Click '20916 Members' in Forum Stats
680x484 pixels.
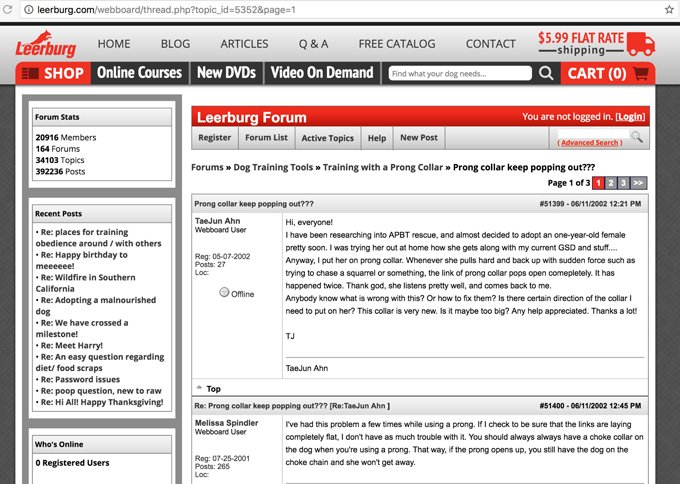click(66, 137)
